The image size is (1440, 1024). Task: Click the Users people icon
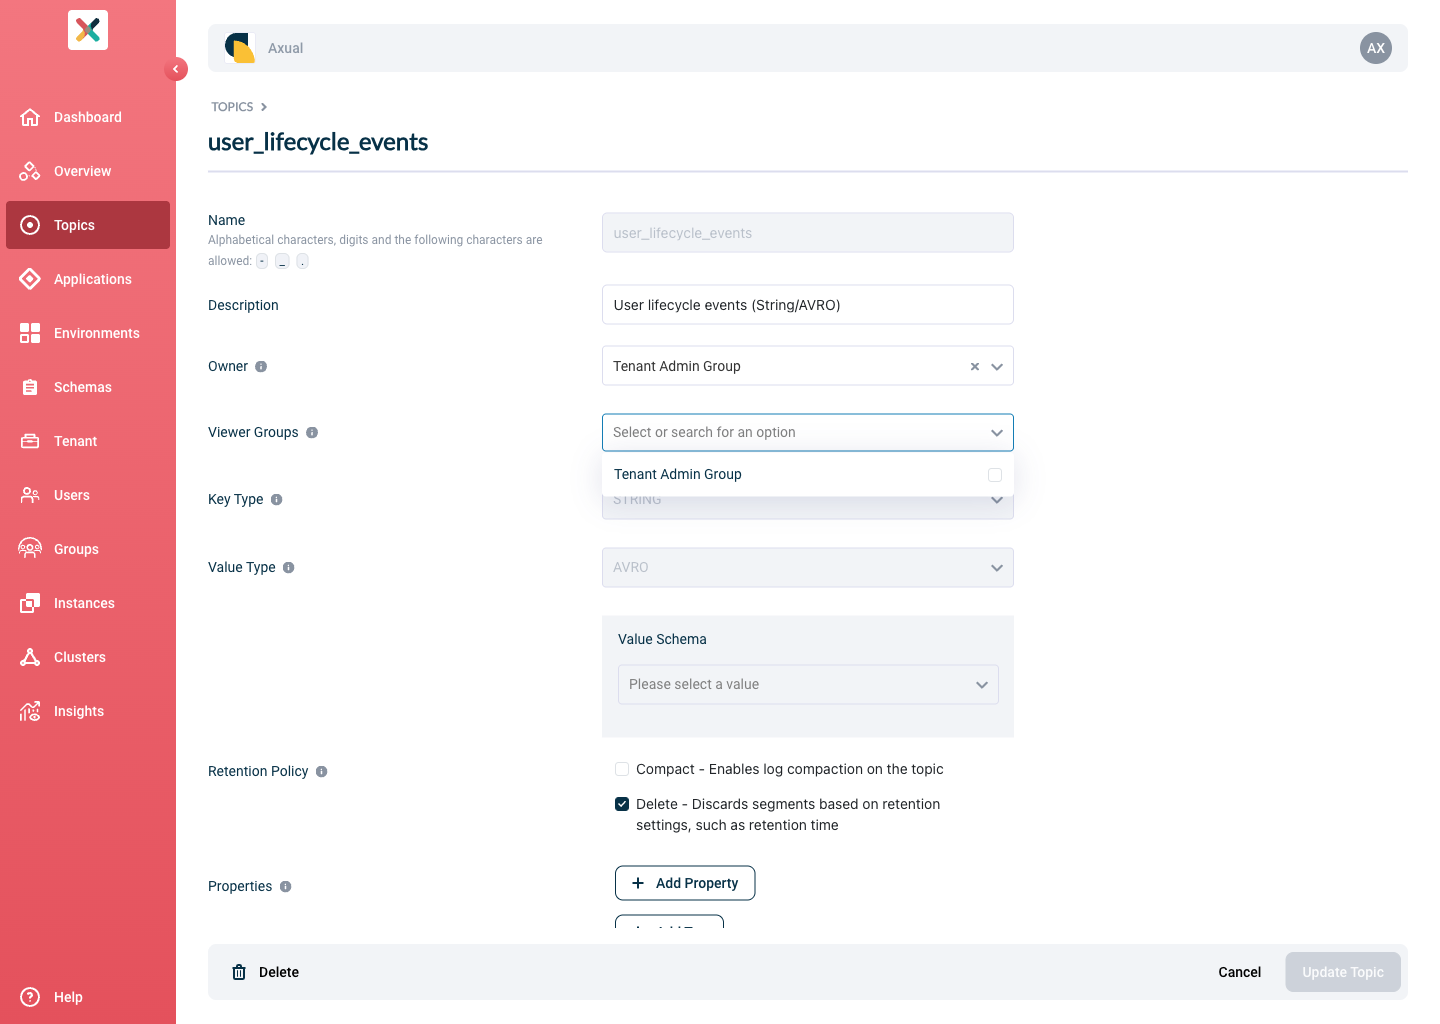coord(30,495)
